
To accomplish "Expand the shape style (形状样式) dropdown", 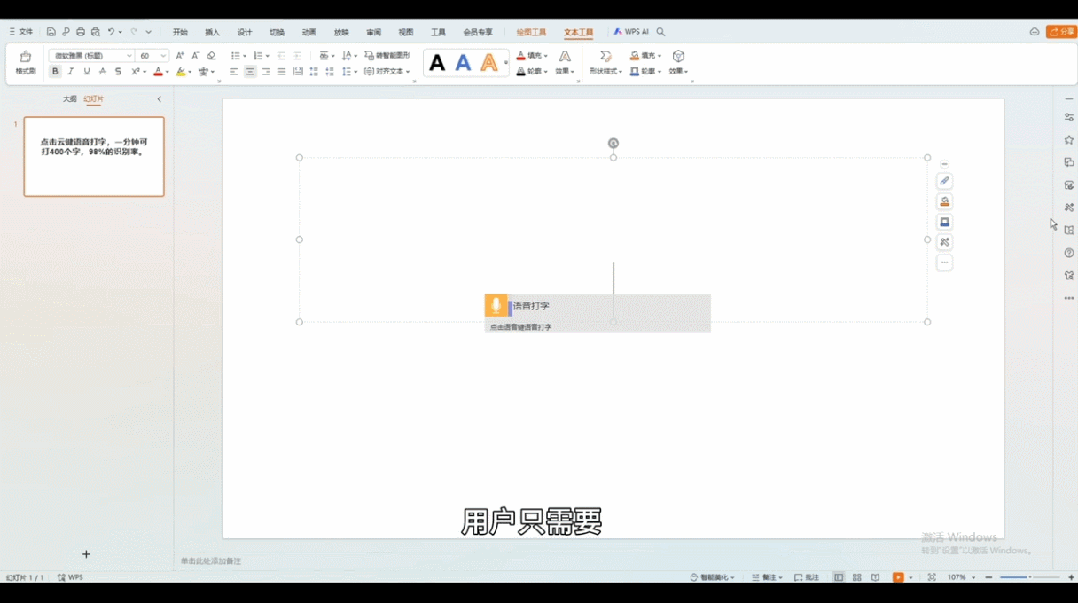I will (605, 72).
